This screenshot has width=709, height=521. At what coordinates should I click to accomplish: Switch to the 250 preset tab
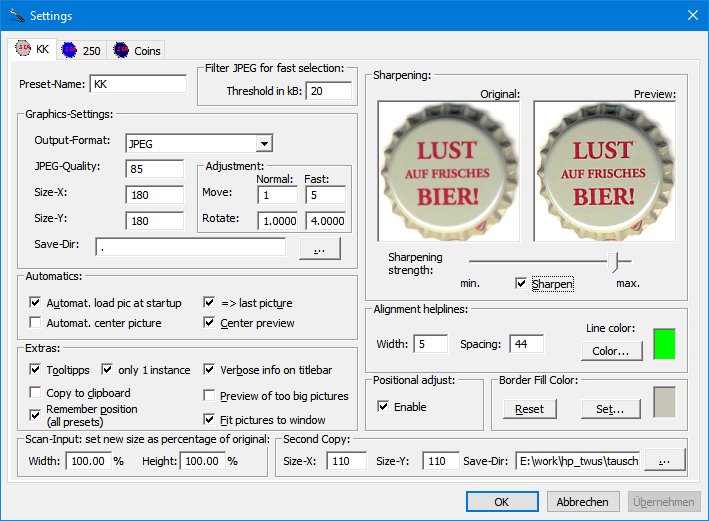(x=82, y=50)
